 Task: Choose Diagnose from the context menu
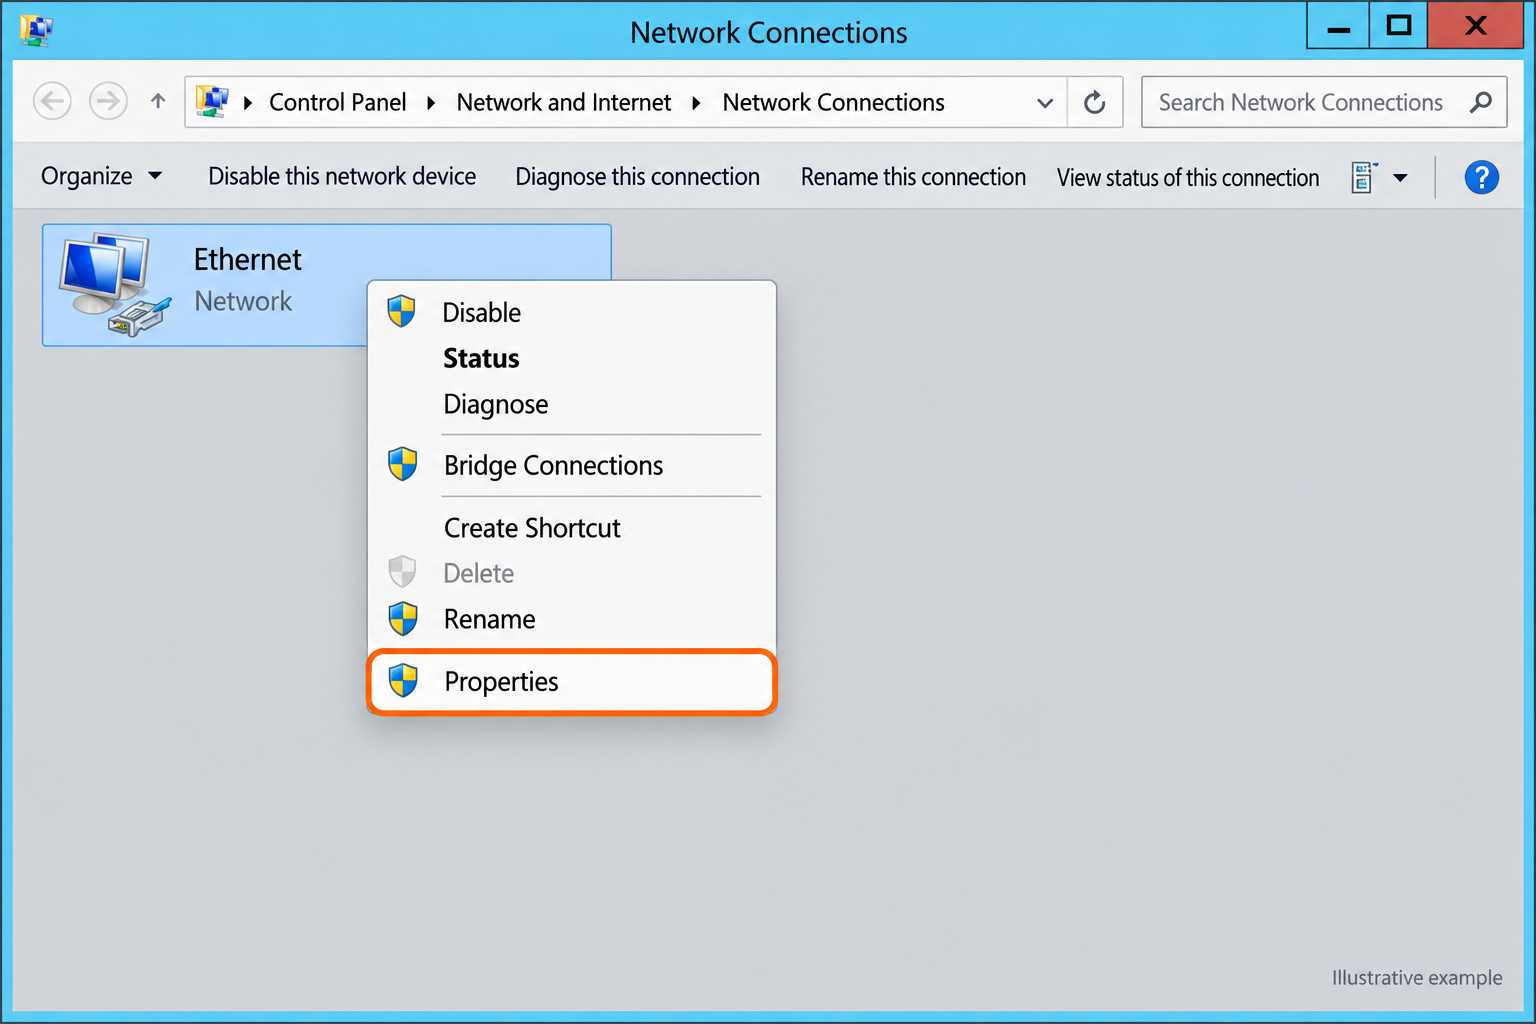[572, 404]
